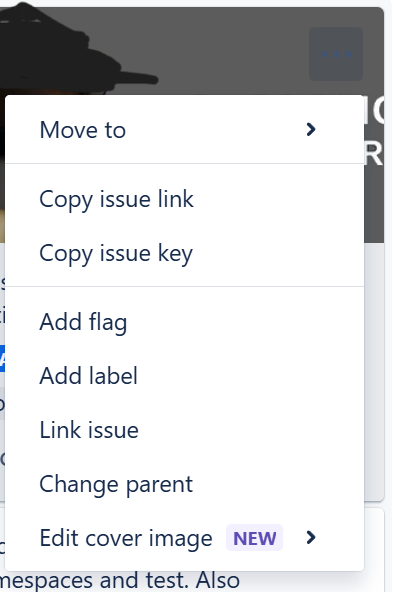This screenshot has height=592, width=396.
Task: Expand the chevron arrow beside Move to
Action: point(311,130)
